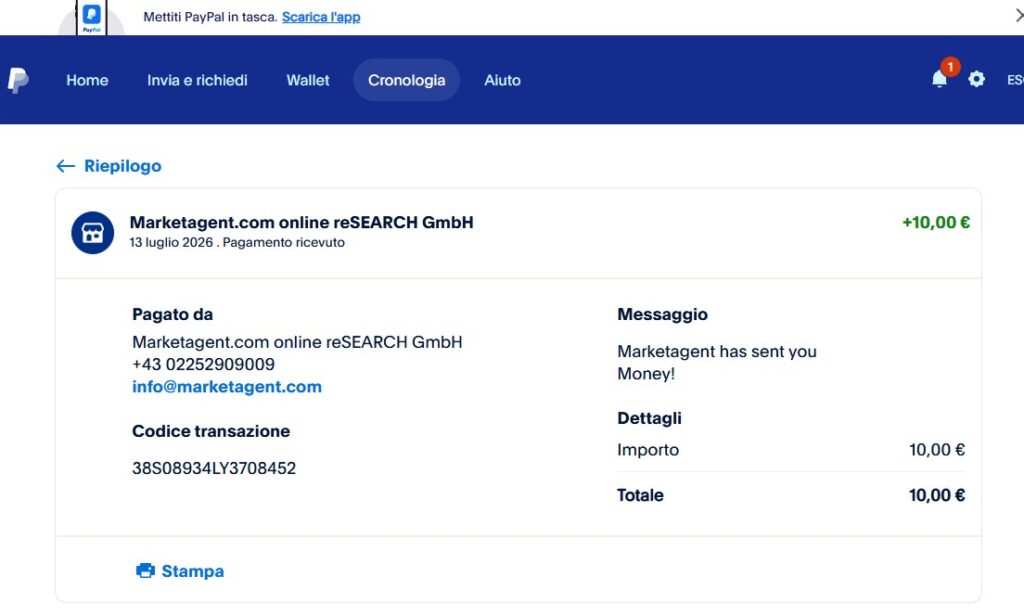This screenshot has width=1024, height=615.
Task: Click the printer icon next to Stampa
Action: coord(145,571)
